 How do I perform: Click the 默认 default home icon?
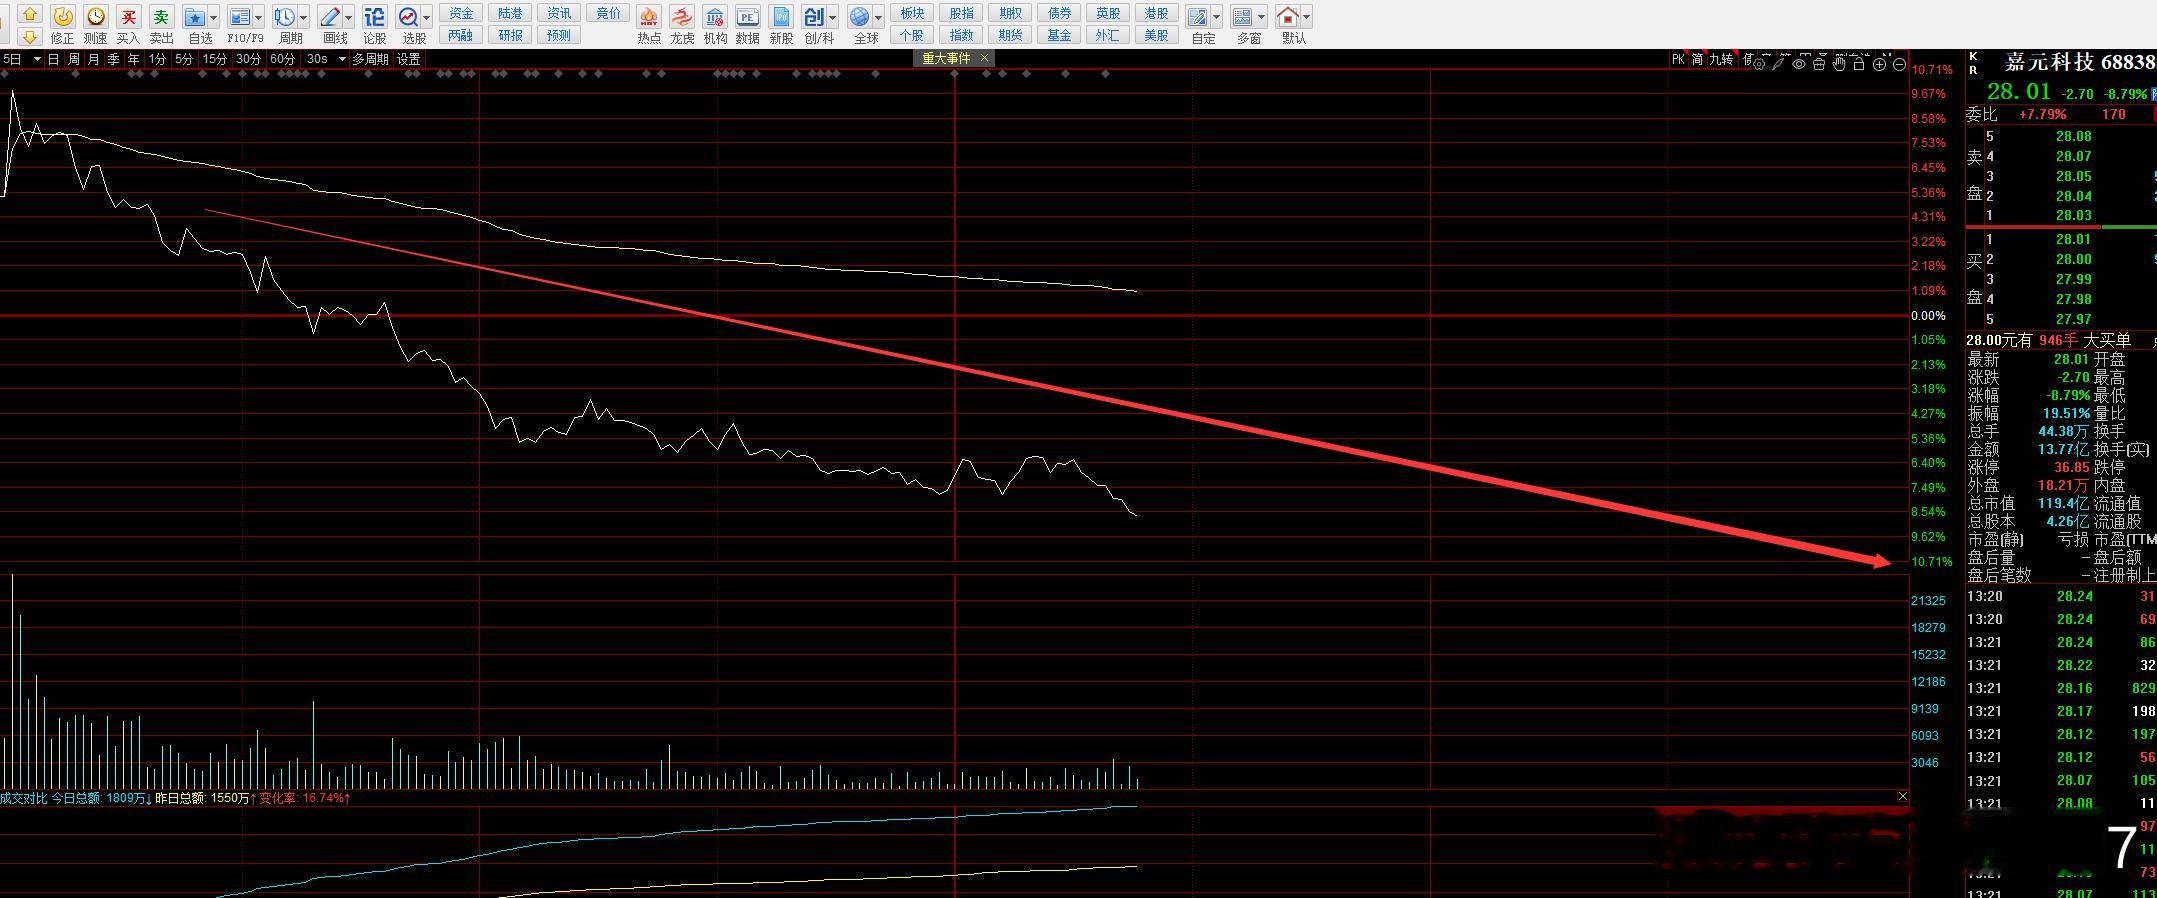[1288, 17]
